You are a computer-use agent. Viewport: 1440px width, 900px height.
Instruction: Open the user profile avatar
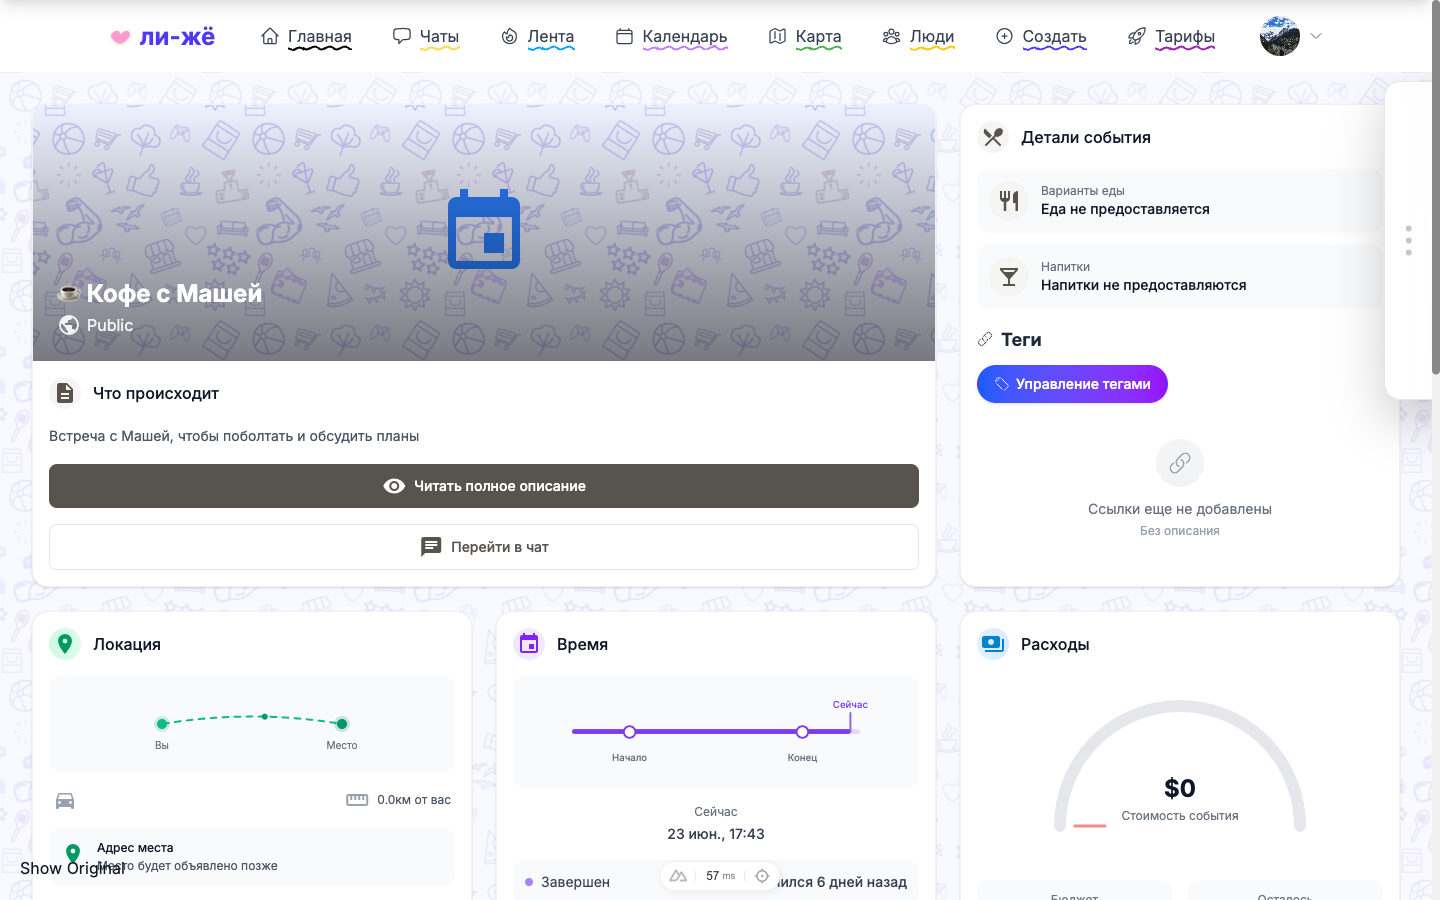(1280, 36)
